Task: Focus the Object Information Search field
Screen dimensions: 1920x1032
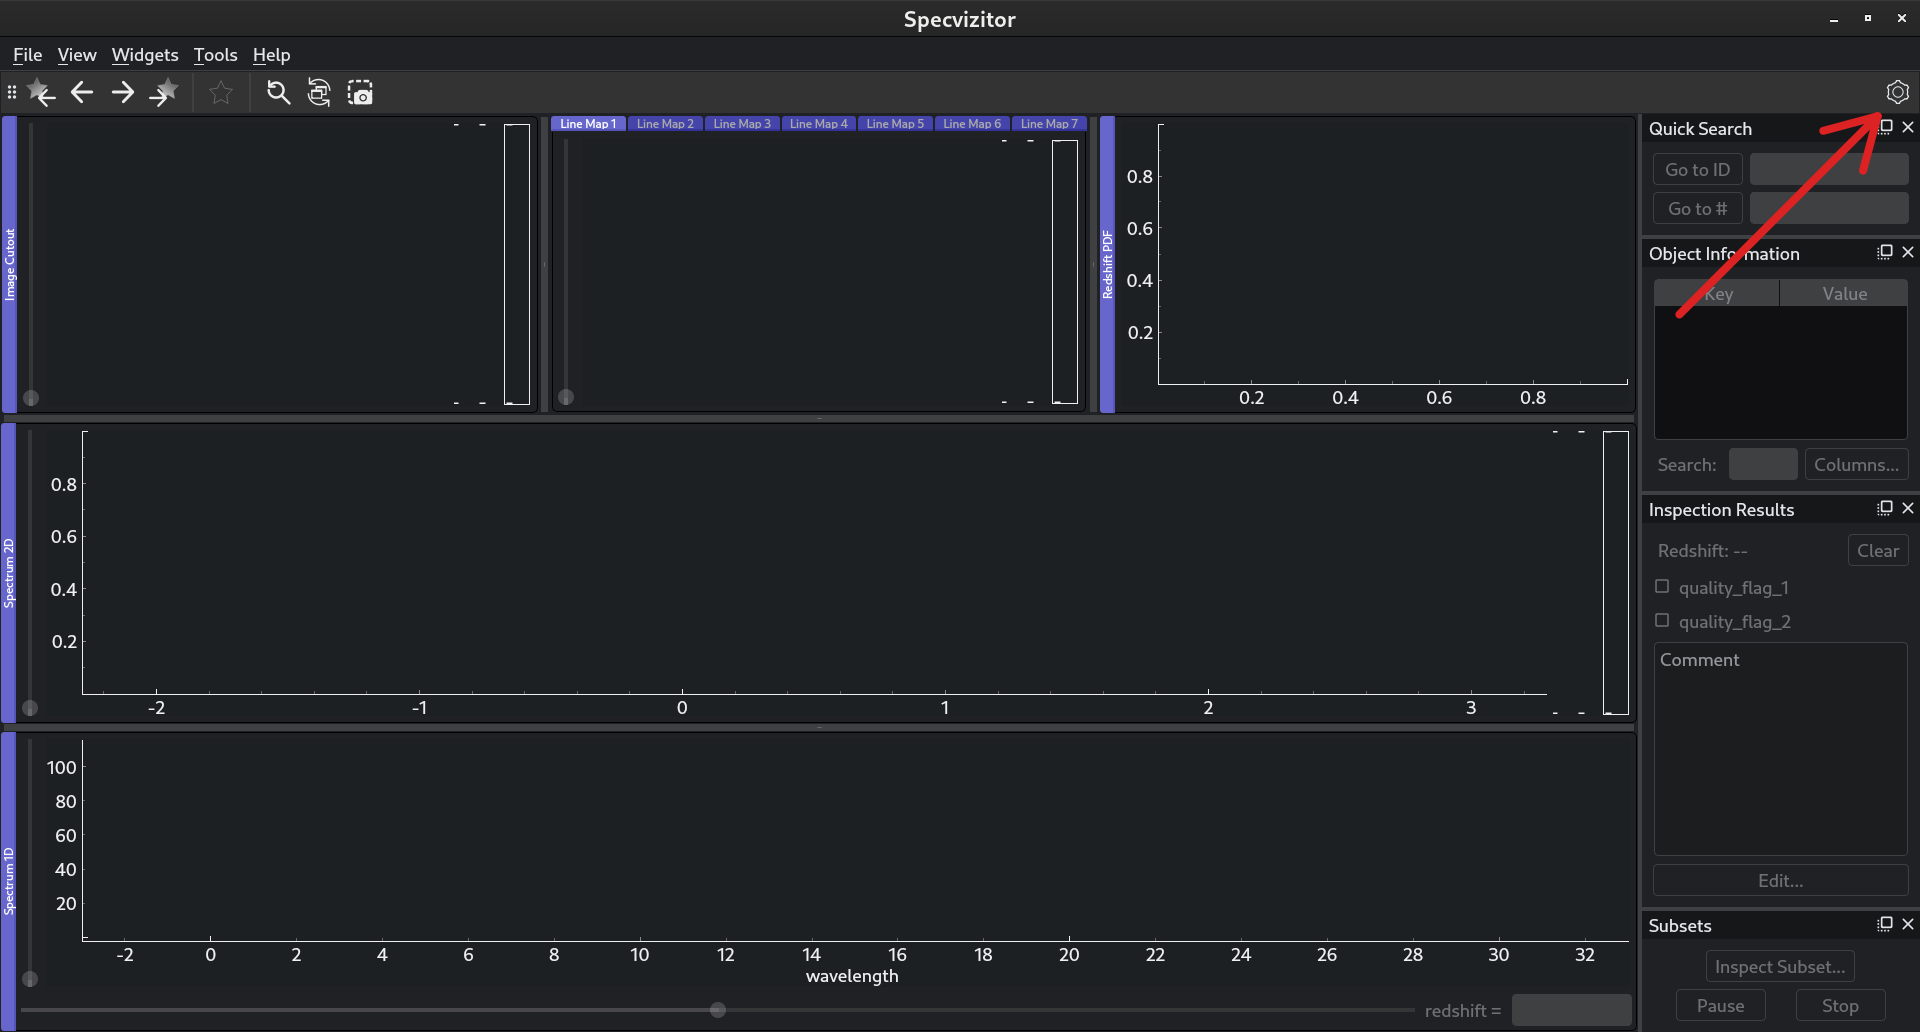Action: [x=1763, y=465]
